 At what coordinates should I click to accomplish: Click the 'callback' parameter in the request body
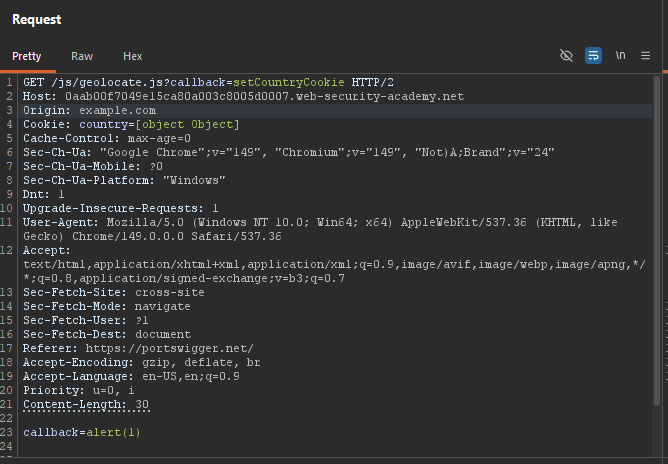pos(51,432)
